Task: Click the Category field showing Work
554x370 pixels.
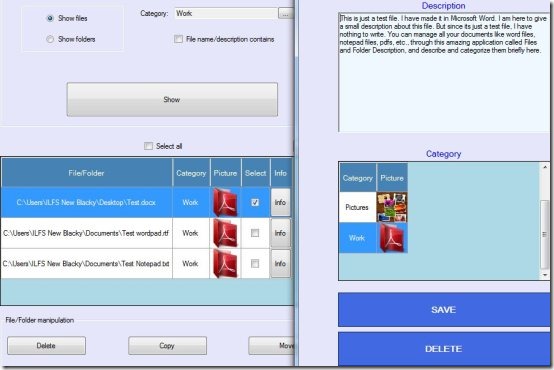Action: (226, 13)
